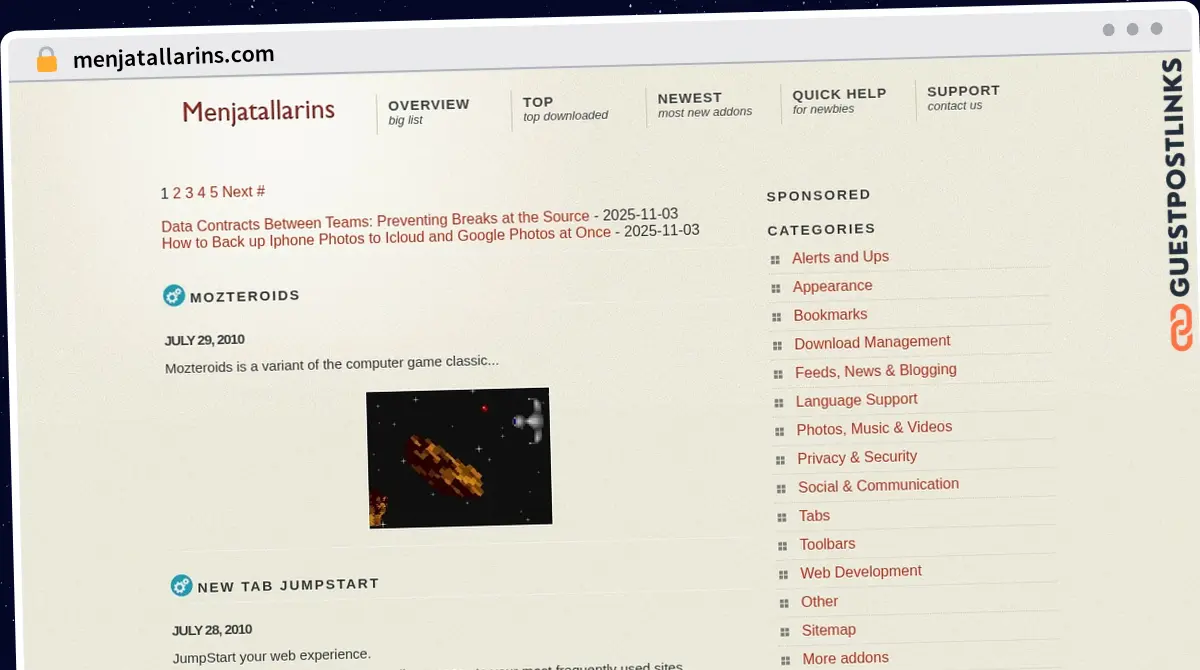Go to pagination page 5

(x=213, y=192)
